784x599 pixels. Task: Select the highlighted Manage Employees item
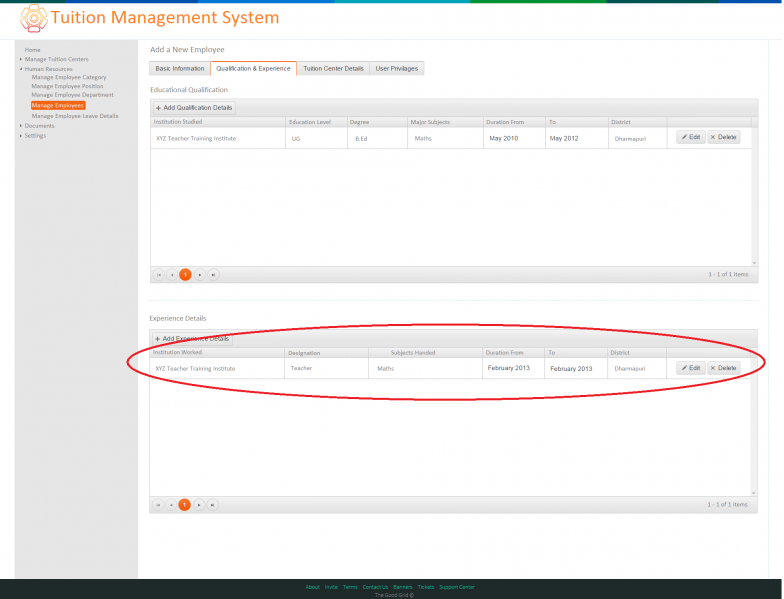(x=58, y=106)
